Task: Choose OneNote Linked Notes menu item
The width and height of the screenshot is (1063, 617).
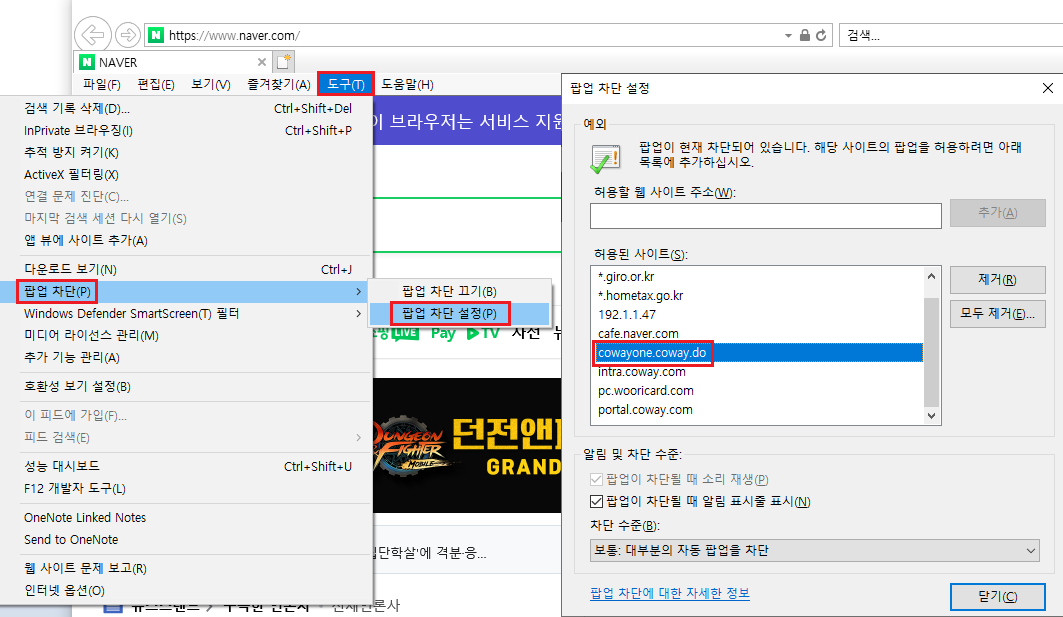Action: click(x=188, y=517)
